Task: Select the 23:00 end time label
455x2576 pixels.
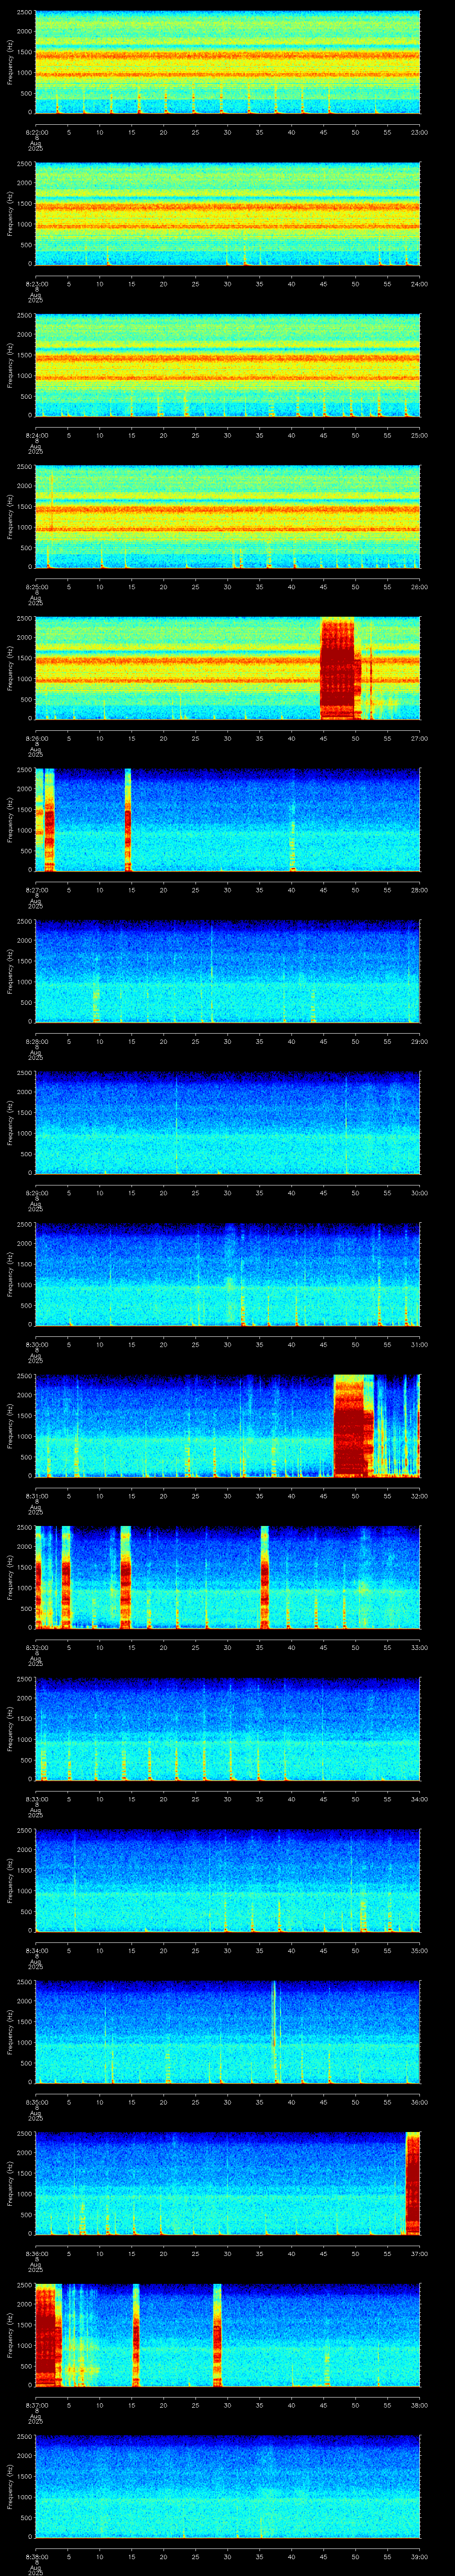Action: point(420,132)
